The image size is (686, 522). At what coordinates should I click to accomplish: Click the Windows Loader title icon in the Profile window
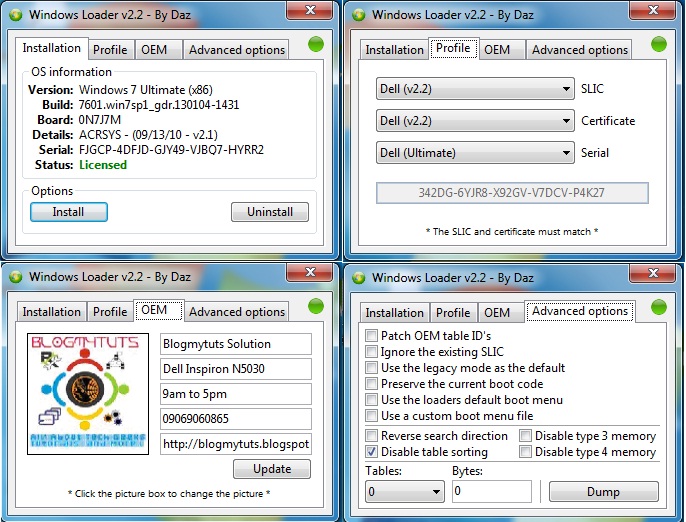coord(359,15)
